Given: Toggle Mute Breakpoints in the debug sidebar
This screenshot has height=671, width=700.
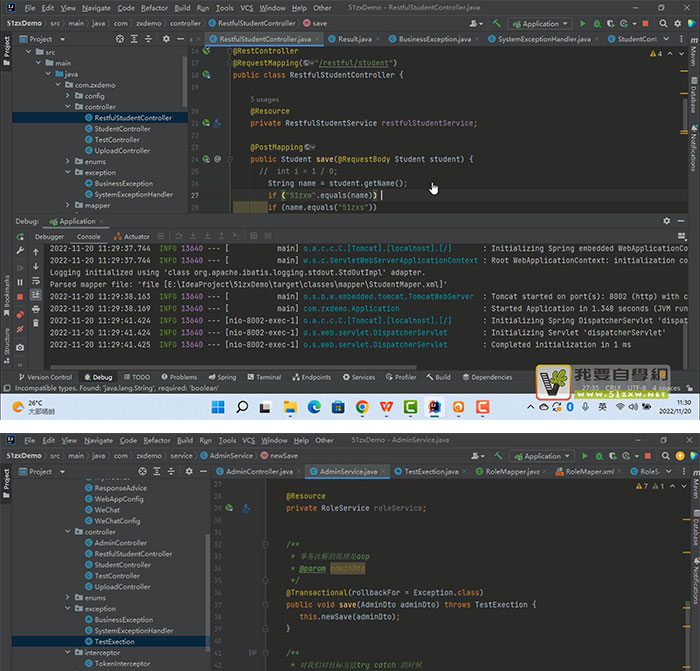Looking at the screenshot, I should pos(20,329).
